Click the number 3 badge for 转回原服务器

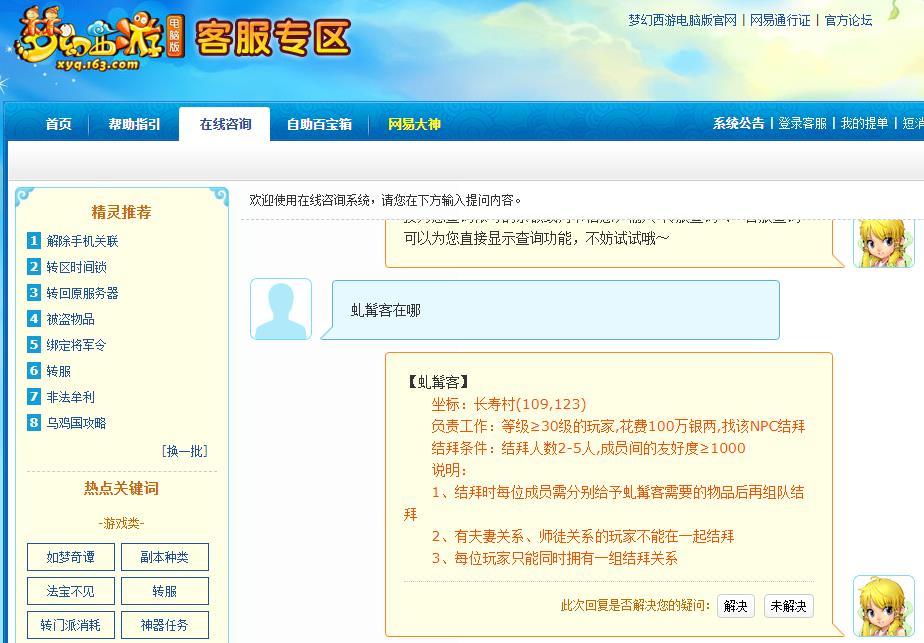coord(34,292)
